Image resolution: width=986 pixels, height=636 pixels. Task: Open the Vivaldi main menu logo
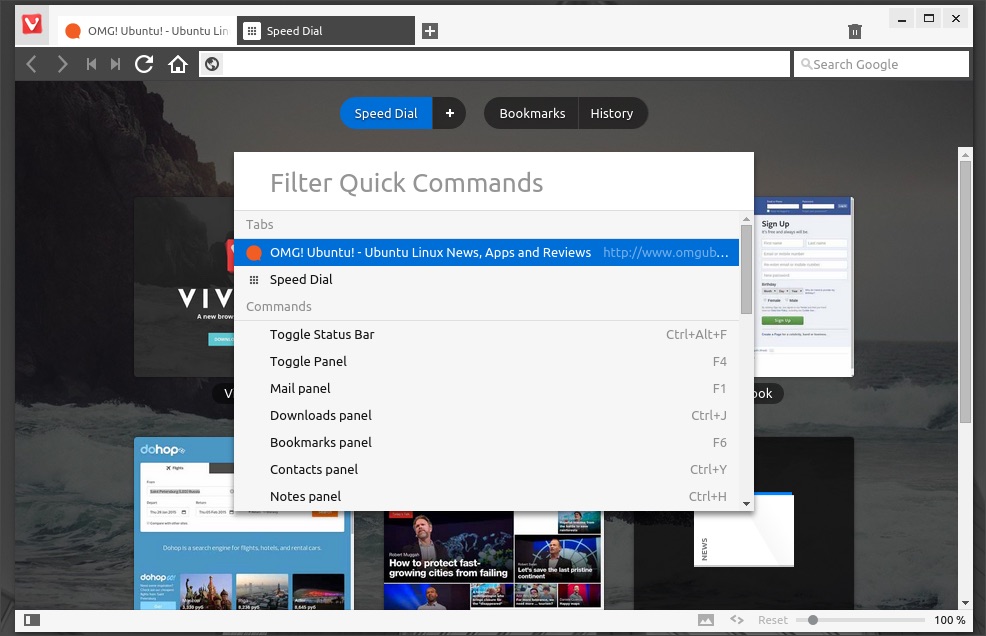pos(32,24)
